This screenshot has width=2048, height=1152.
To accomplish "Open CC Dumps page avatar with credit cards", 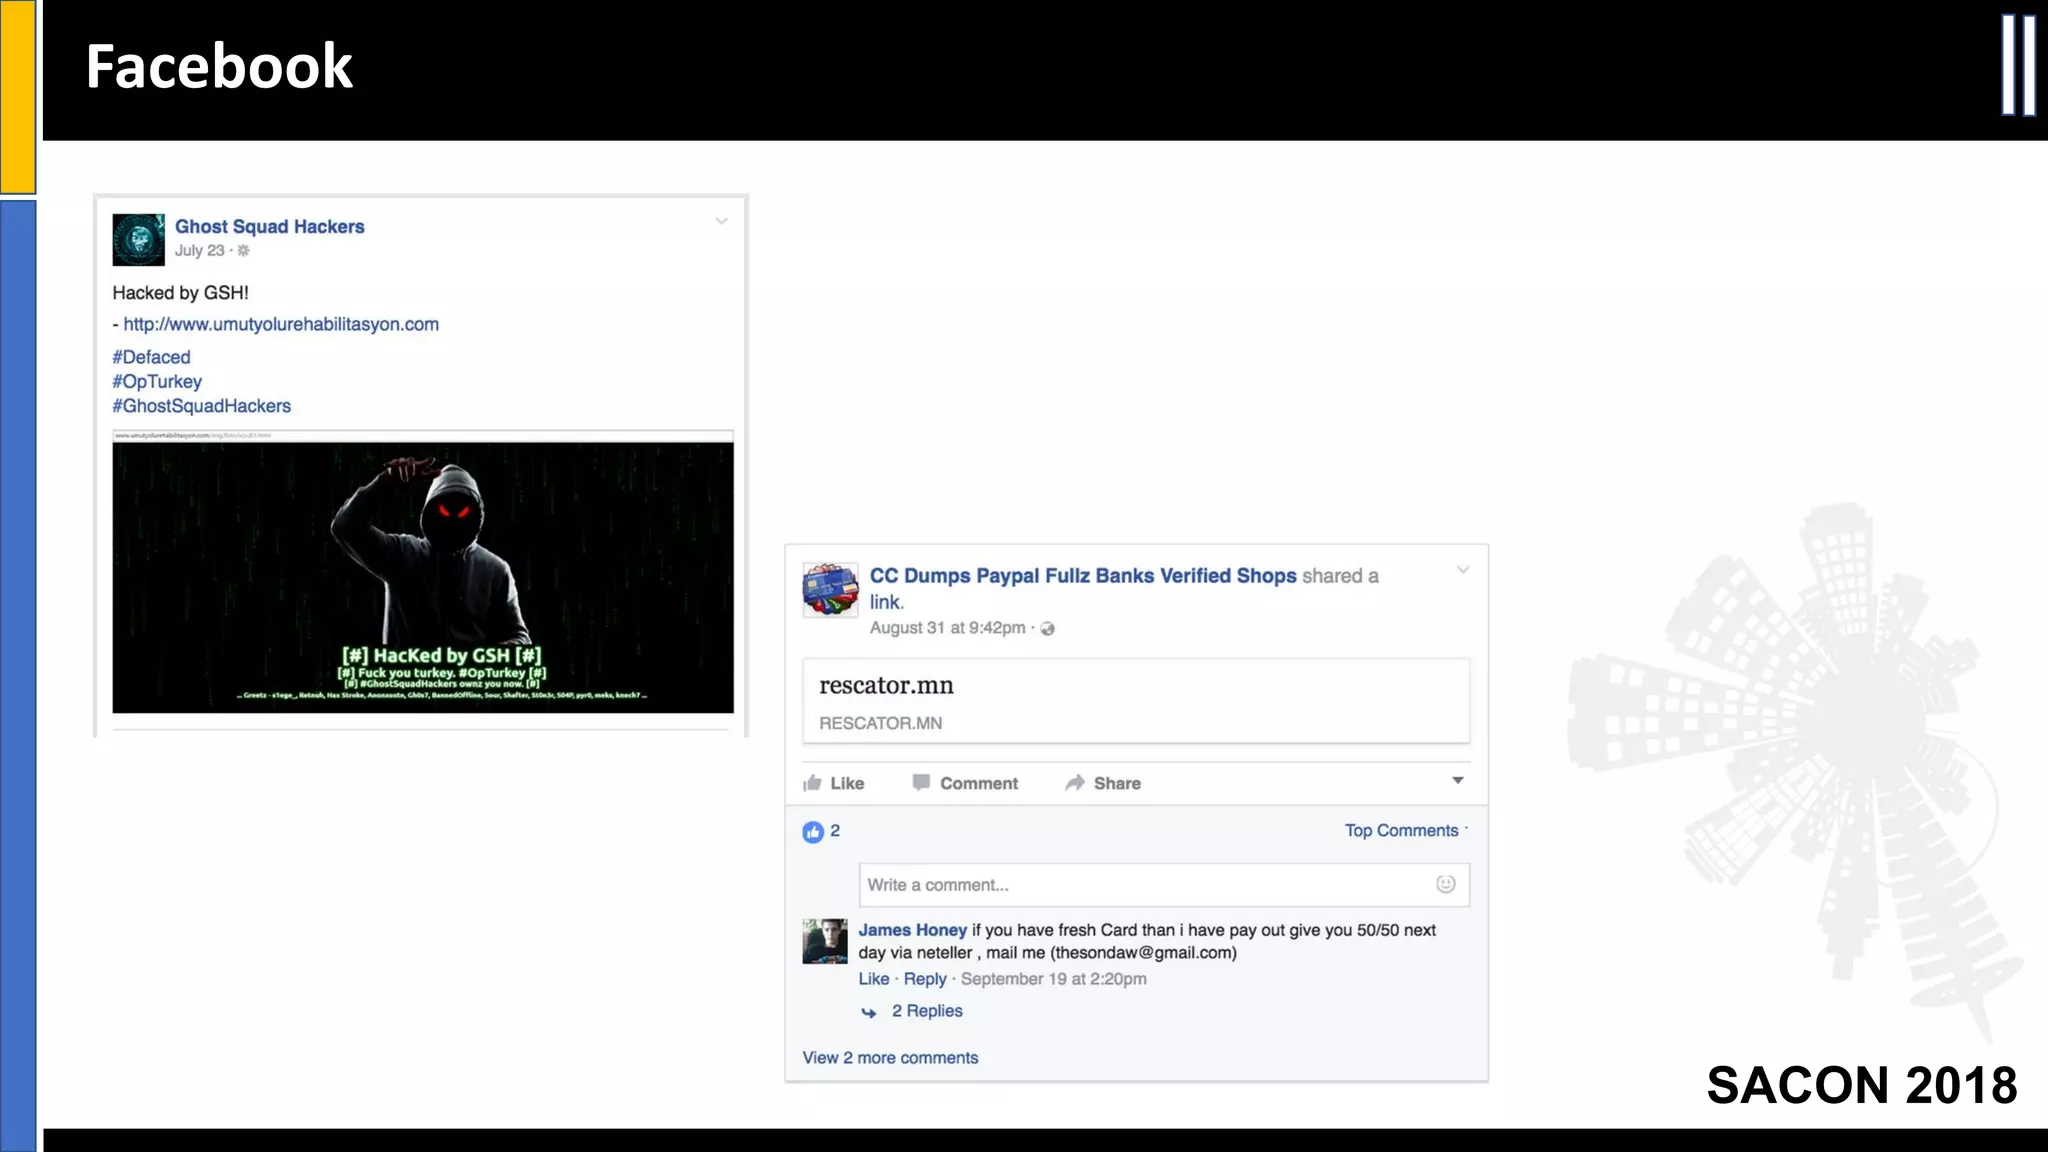I will (x=830, y=589).
